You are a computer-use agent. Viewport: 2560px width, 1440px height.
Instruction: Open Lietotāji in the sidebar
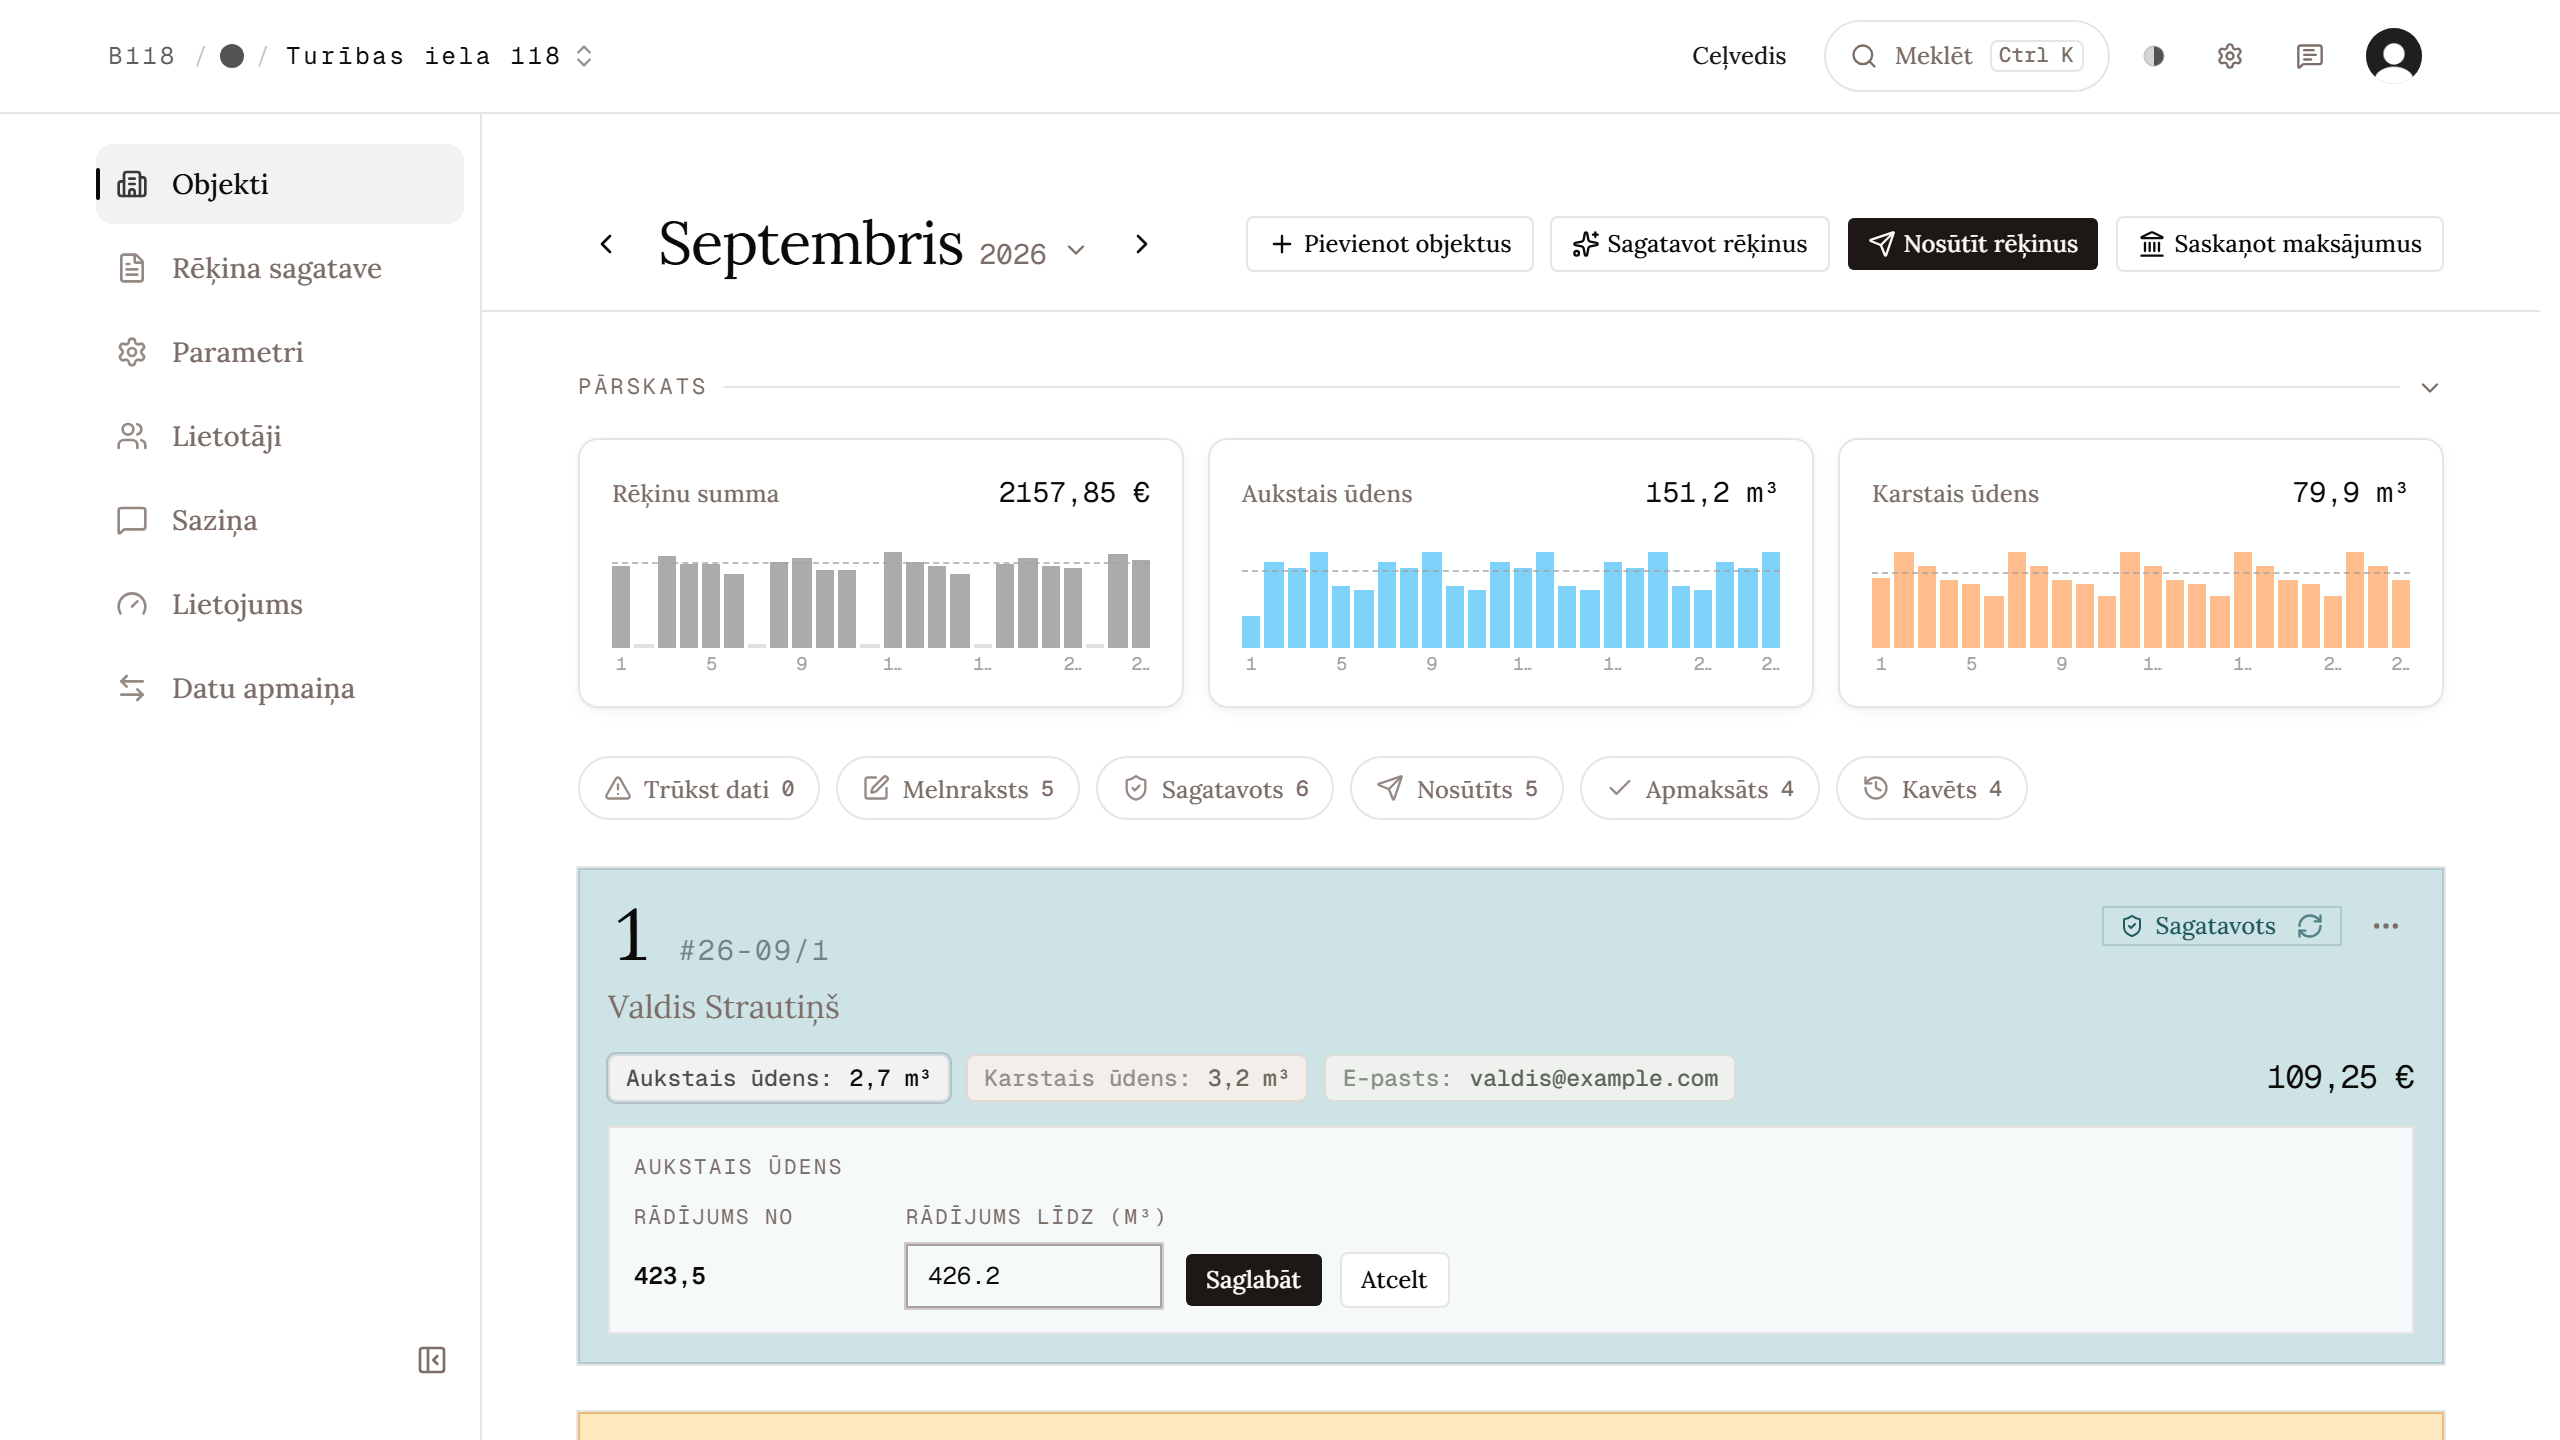click(280, 436)
